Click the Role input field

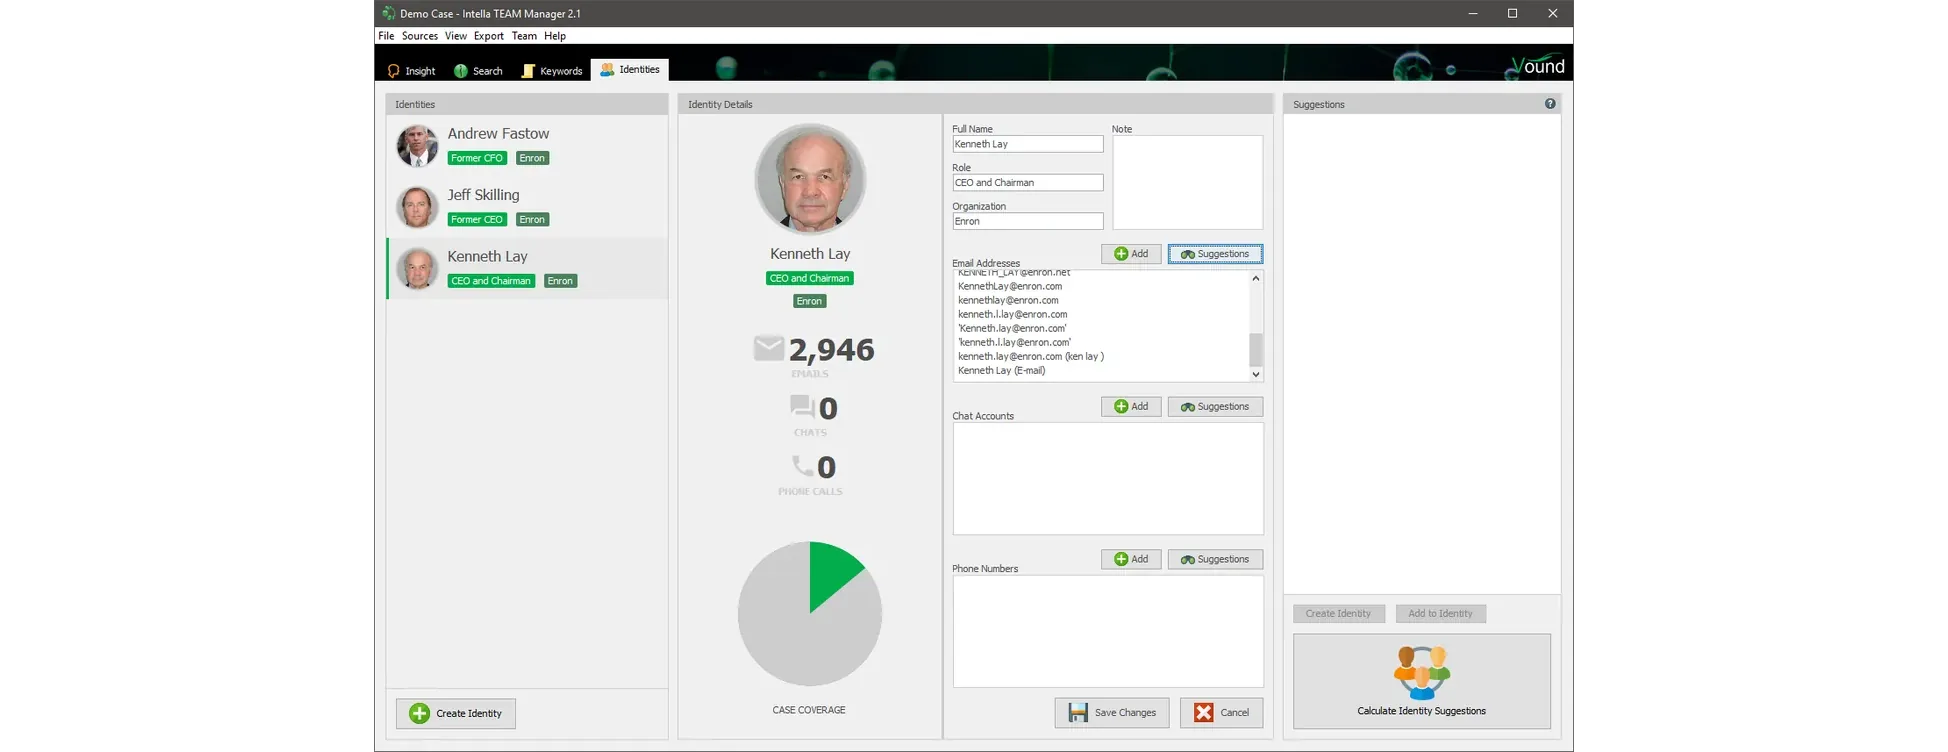1027,183
